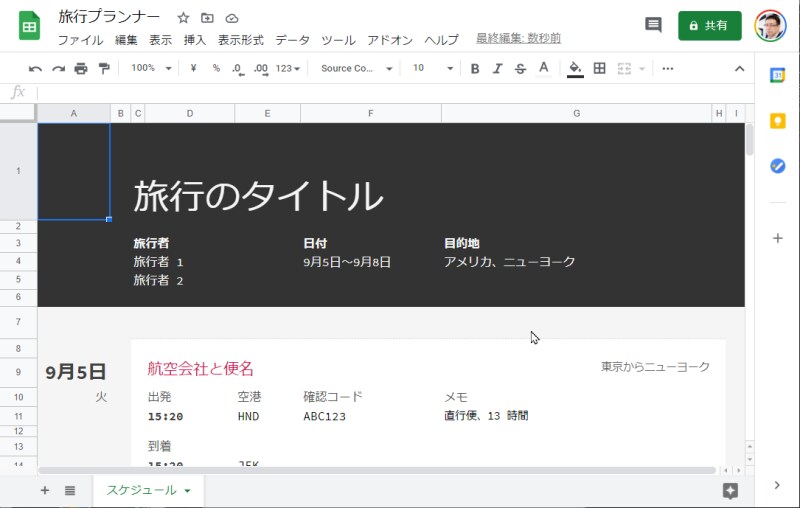The width and height of the screenshot is (800, 508).
Task: Click the green 共有 share button
Action: [x=709, y=26]
